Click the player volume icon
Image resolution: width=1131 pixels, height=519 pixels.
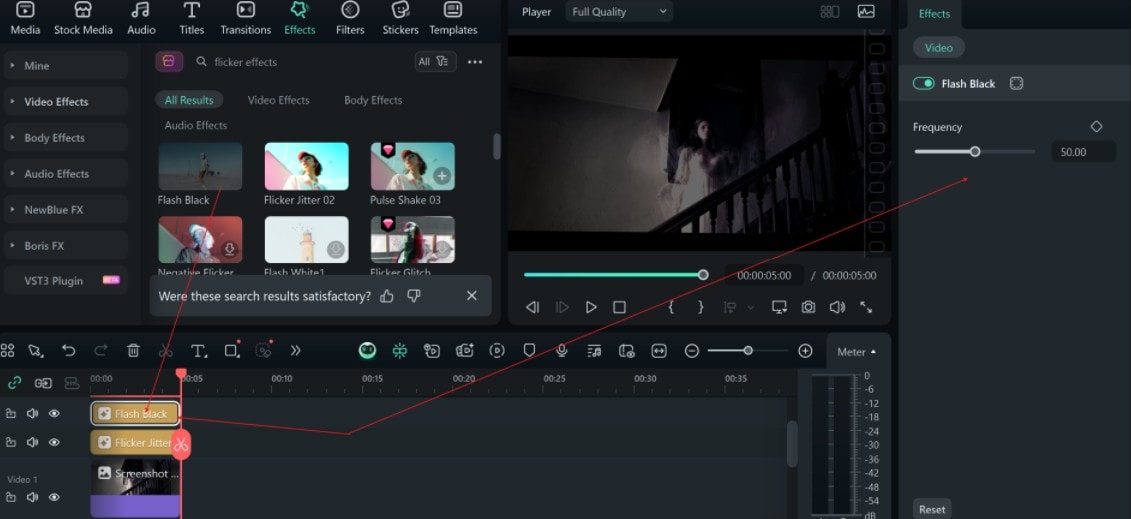pyautogui.click(x=837, y=307)
